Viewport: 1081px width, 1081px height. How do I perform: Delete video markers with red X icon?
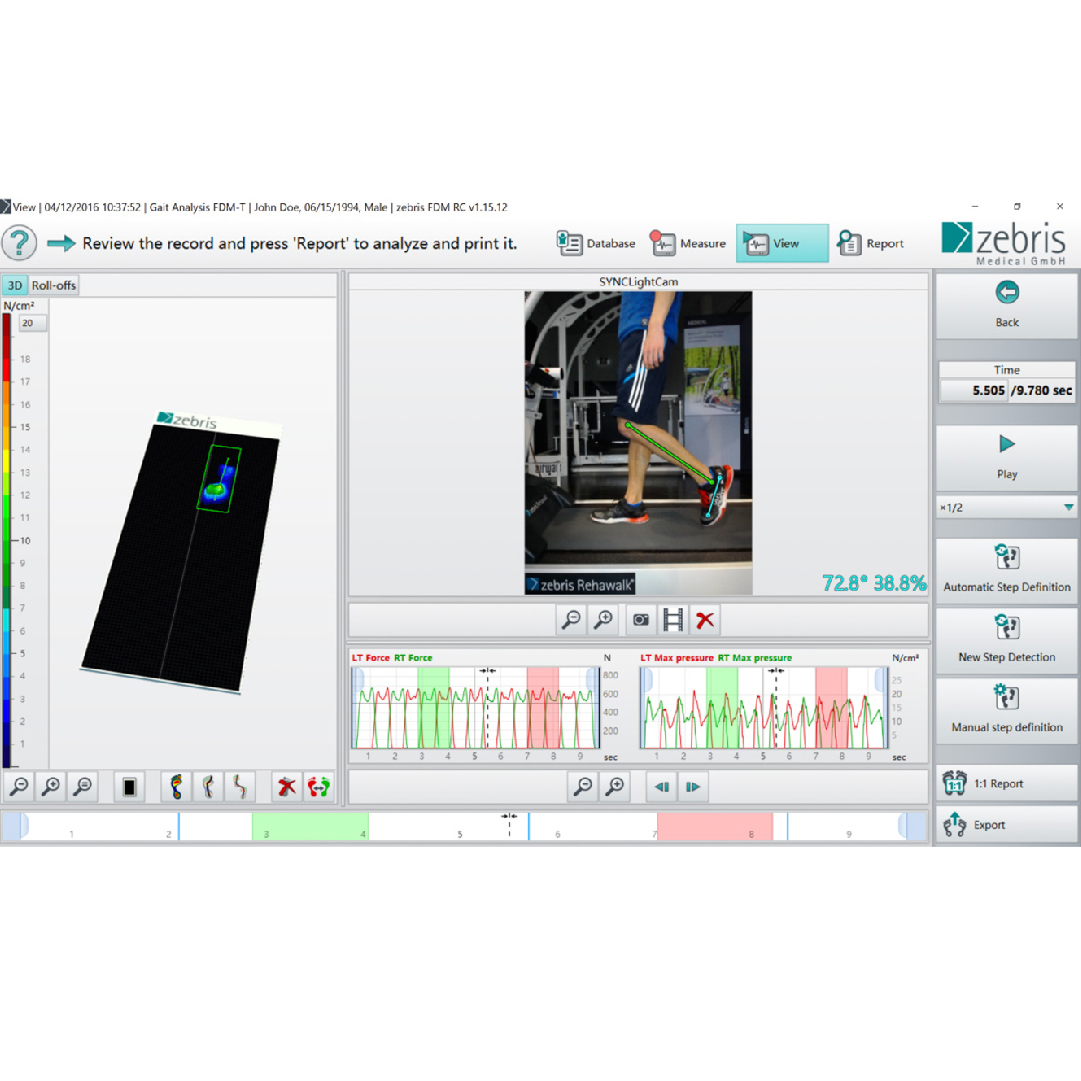tap(705, 620)
